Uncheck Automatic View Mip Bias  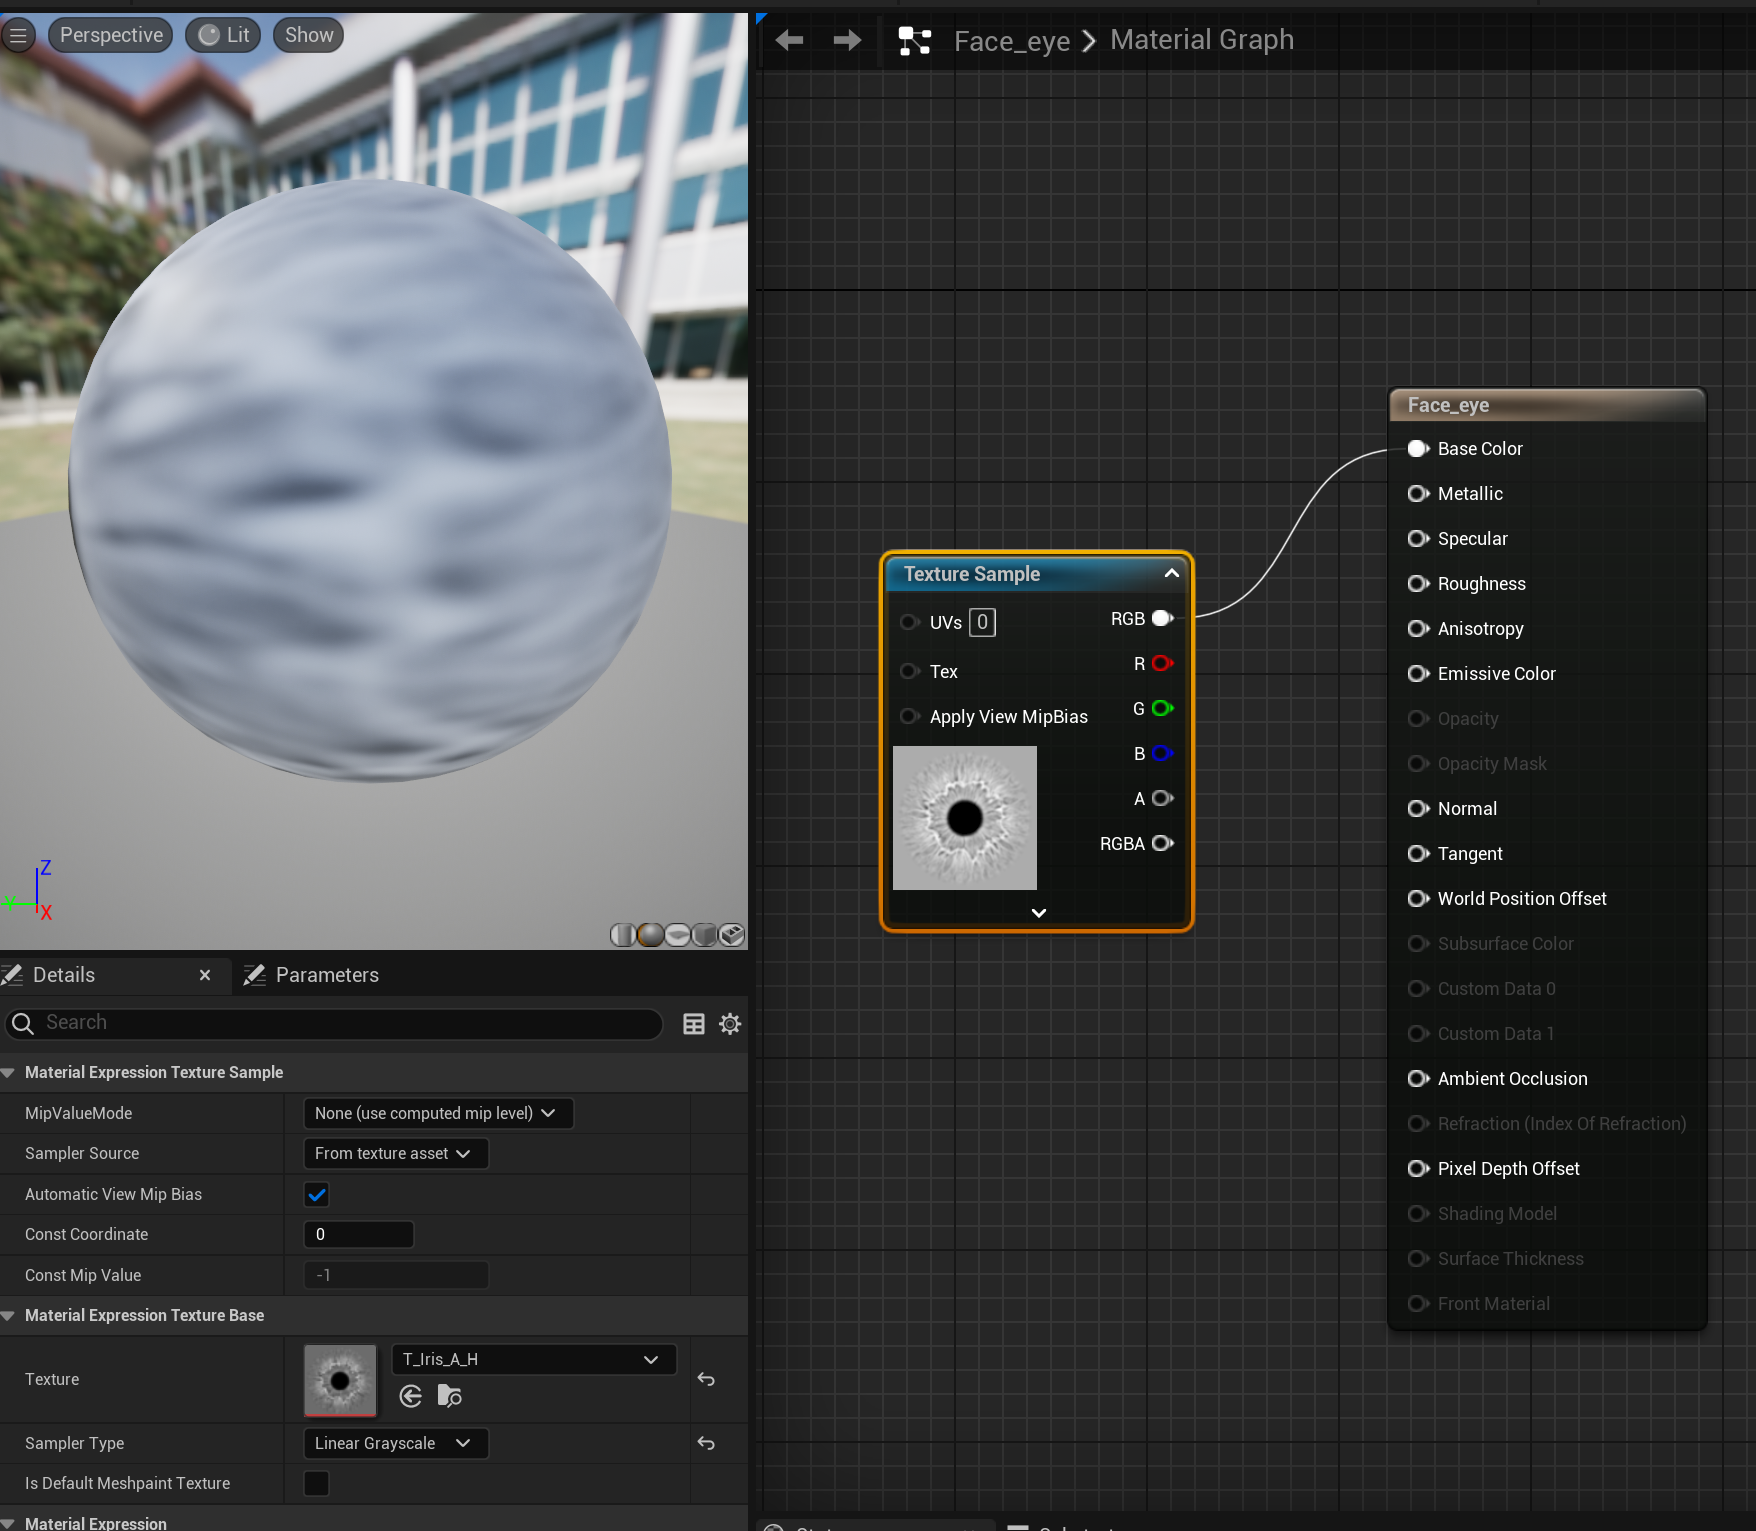click(316, 1193)
